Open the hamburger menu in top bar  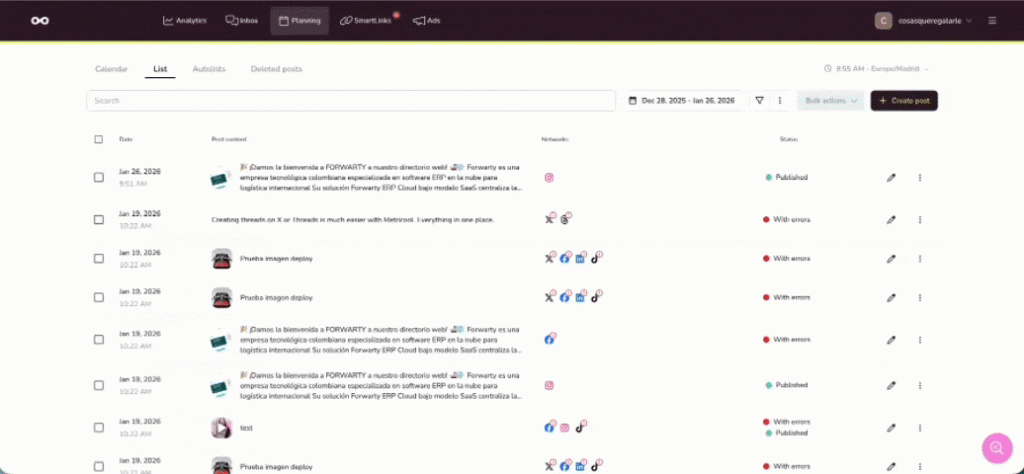[992, 20]
